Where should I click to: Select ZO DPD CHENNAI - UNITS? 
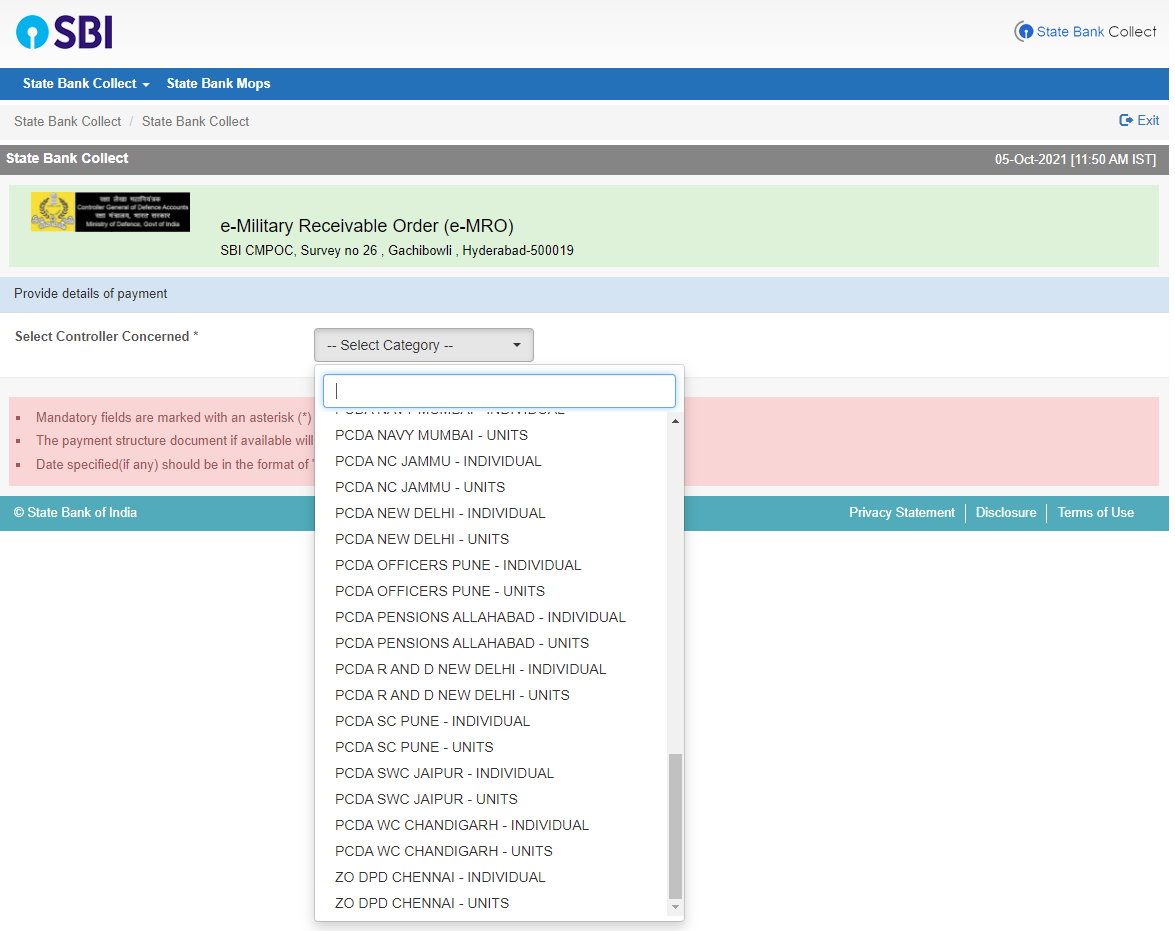422,903
